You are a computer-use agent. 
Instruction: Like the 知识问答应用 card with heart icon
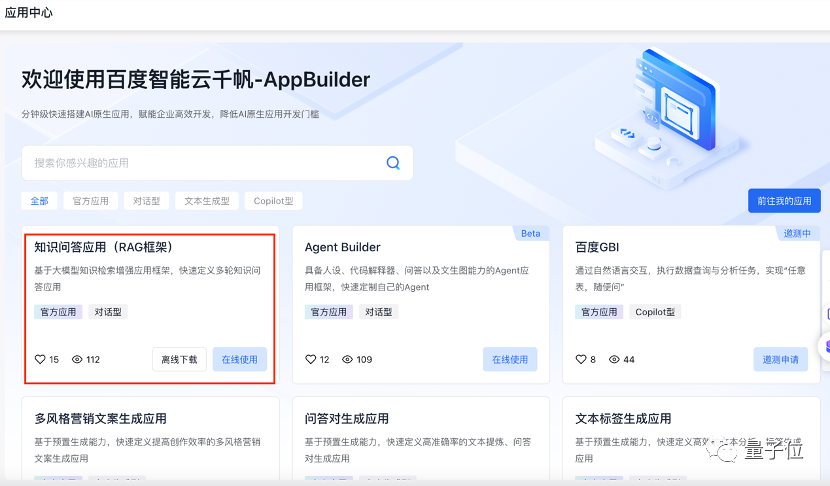pyautogui.click(x=40, y=359)
